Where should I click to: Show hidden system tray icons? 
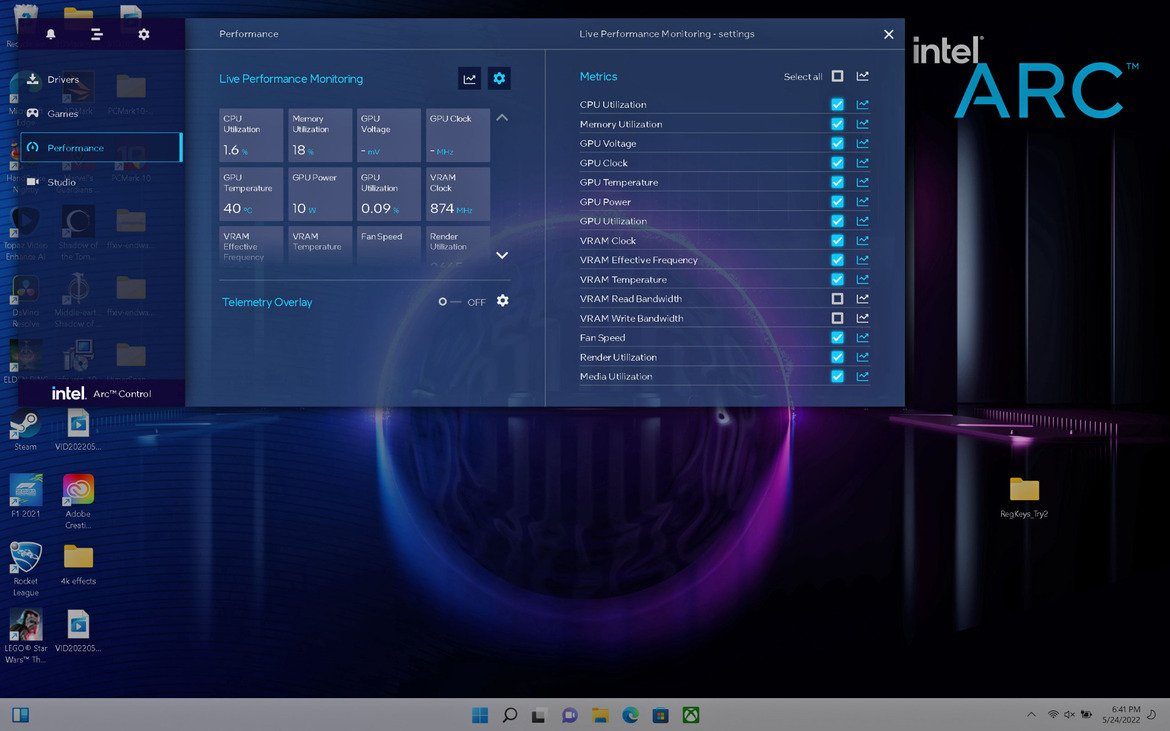1031,715
